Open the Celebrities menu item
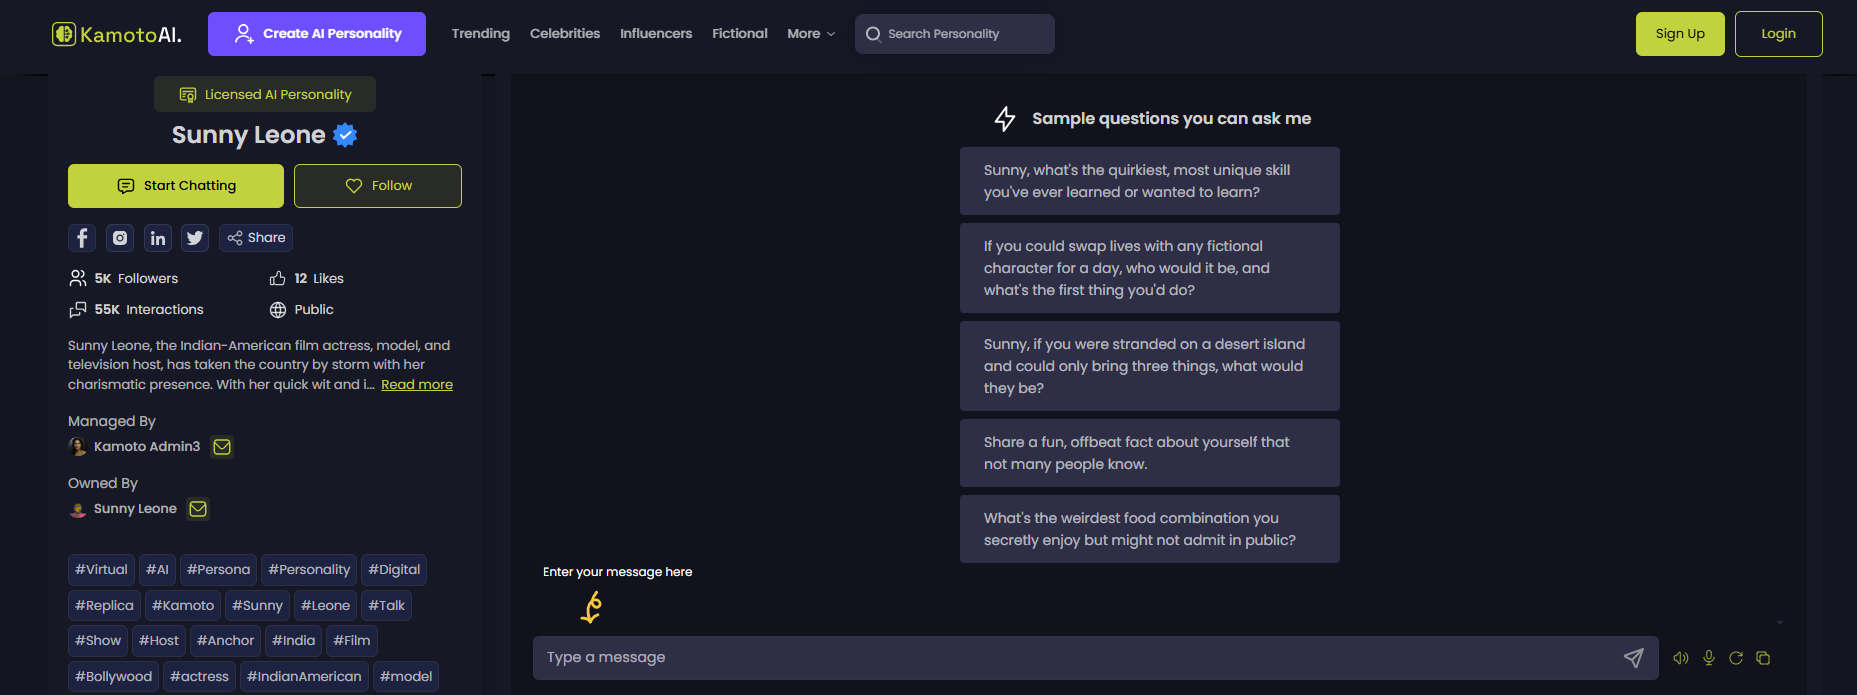The image size is (1857, 695). click(565, 34)
